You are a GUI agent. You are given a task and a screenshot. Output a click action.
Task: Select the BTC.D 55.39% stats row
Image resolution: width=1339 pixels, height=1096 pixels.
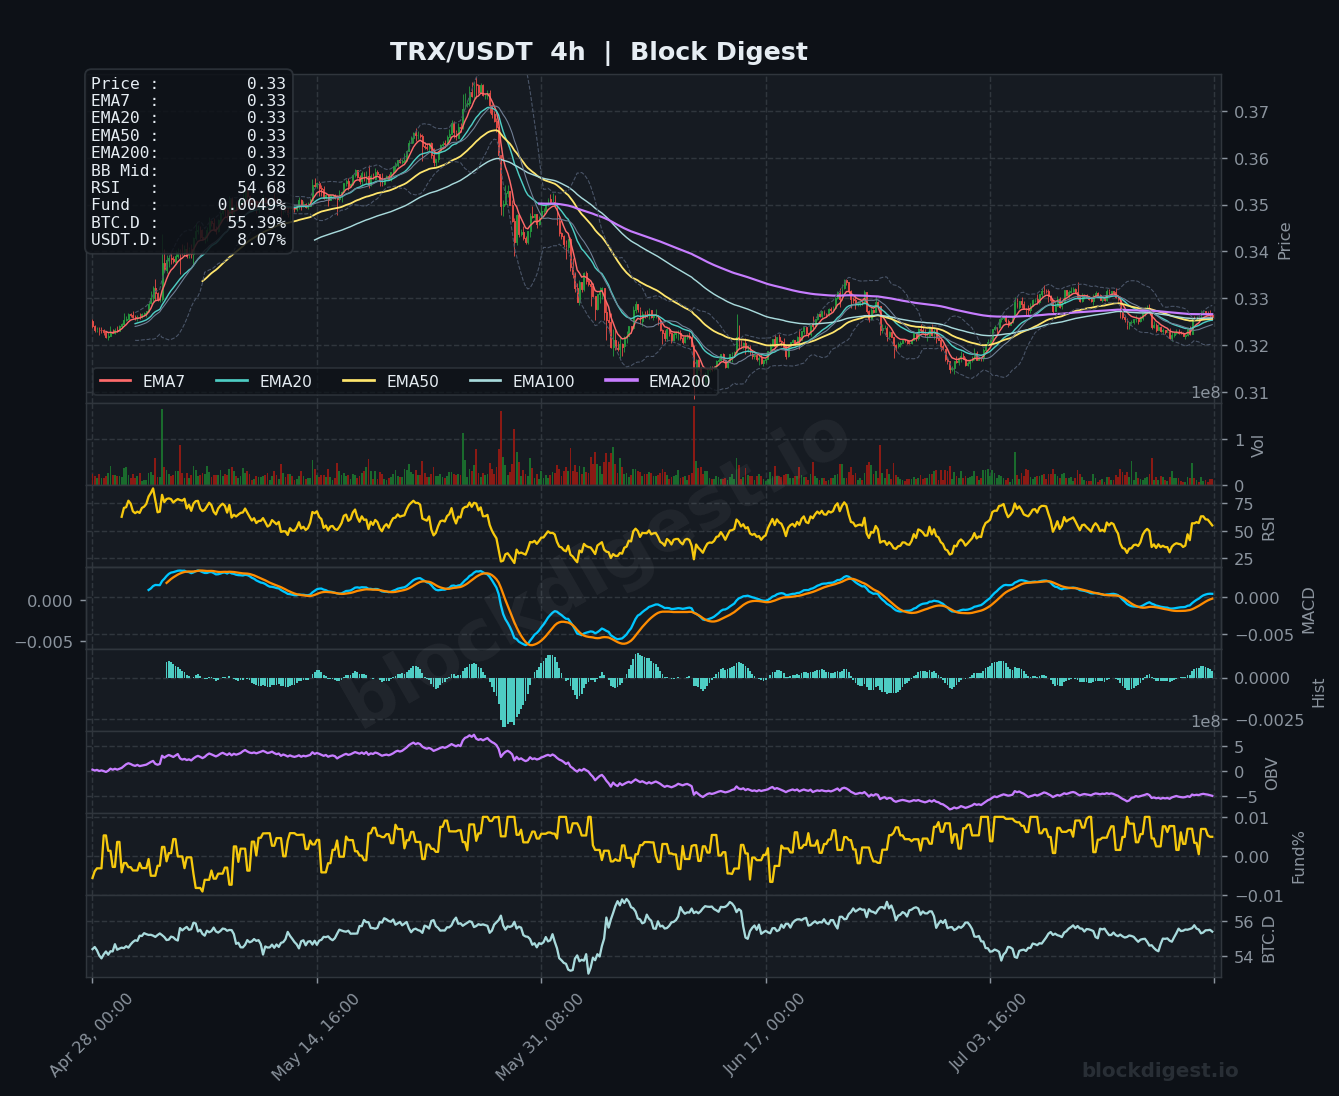click(188, 222)
